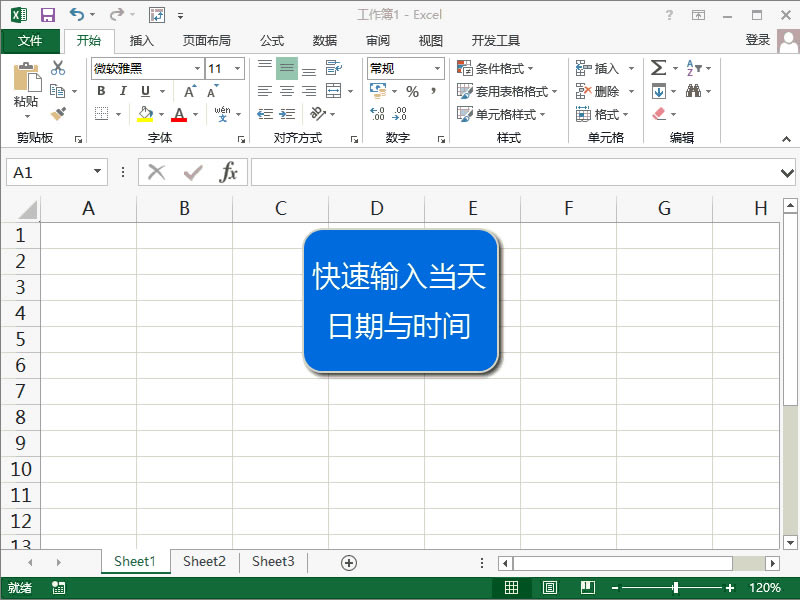The height and width of the screenshot is (600, 800).
Task: Switch to the 插入 ribbon tab
Action: pyautogui.click(x=139, y=41)
